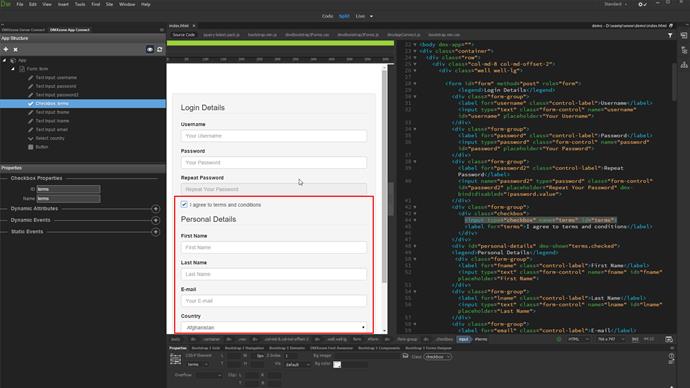Open the Live view dropdown arrow
Viewport: 690px width, 388px height.
coord(371,16)
